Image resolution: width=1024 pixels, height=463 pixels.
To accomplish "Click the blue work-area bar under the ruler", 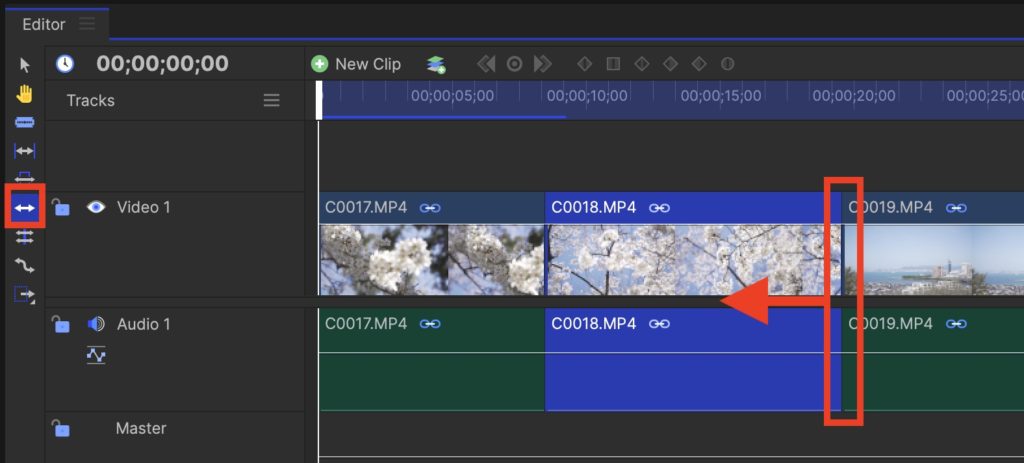I will point(444,117).
